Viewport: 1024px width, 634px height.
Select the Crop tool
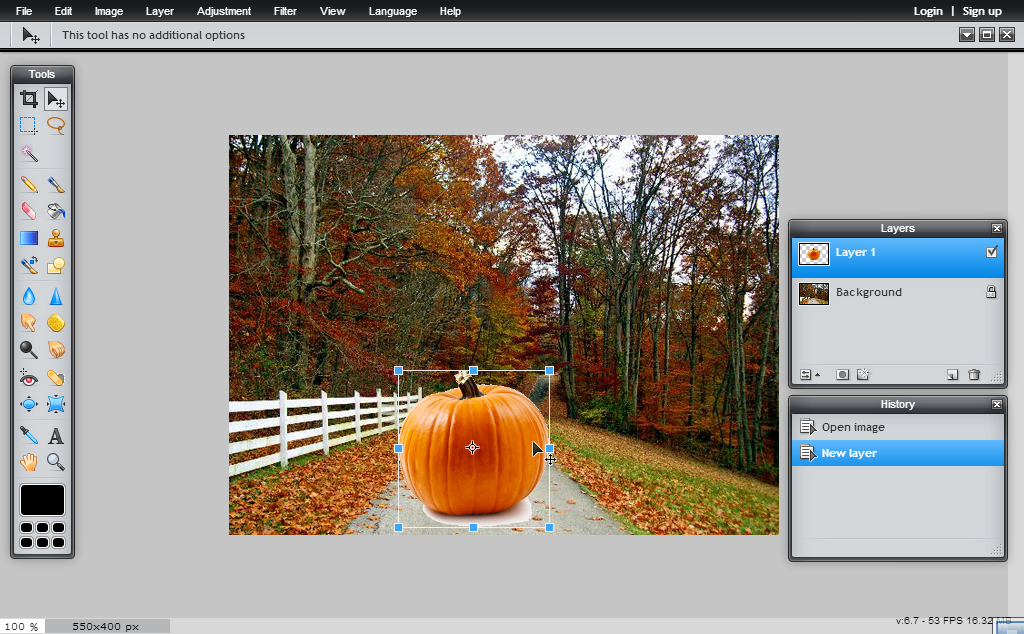pyautogui.click(x=29, y=99)
